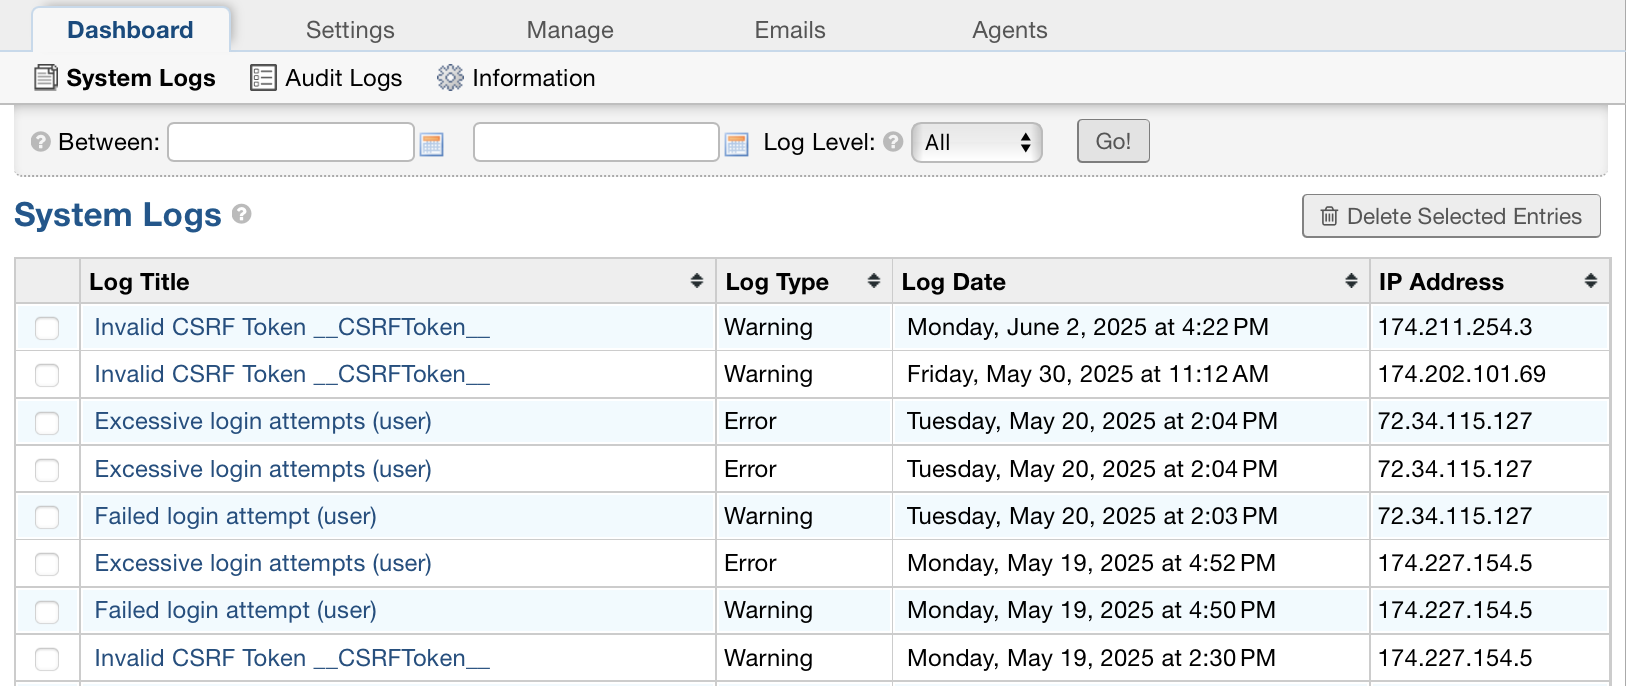The height and width of the screenshot is (686, 1626).
Task: Tick checkbox for 4:52 PM excessive login row
Action: tap(47, 564)
